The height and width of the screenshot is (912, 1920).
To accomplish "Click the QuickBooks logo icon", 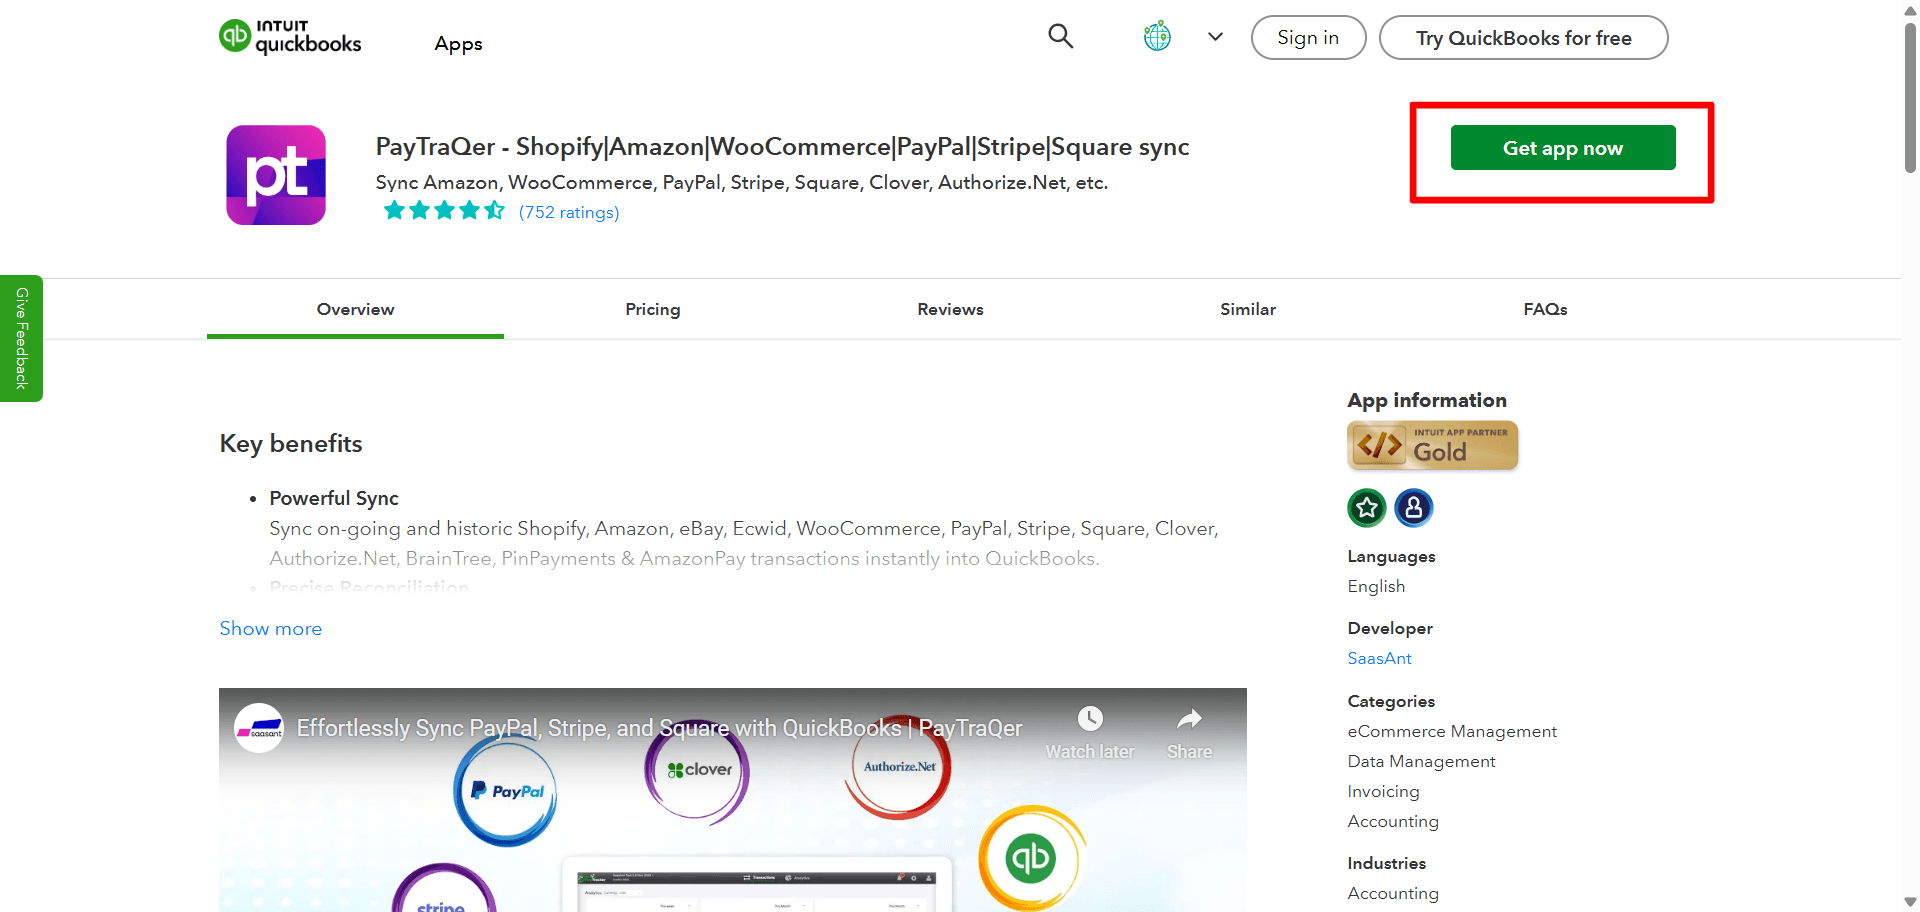I will tap(236, 35).
